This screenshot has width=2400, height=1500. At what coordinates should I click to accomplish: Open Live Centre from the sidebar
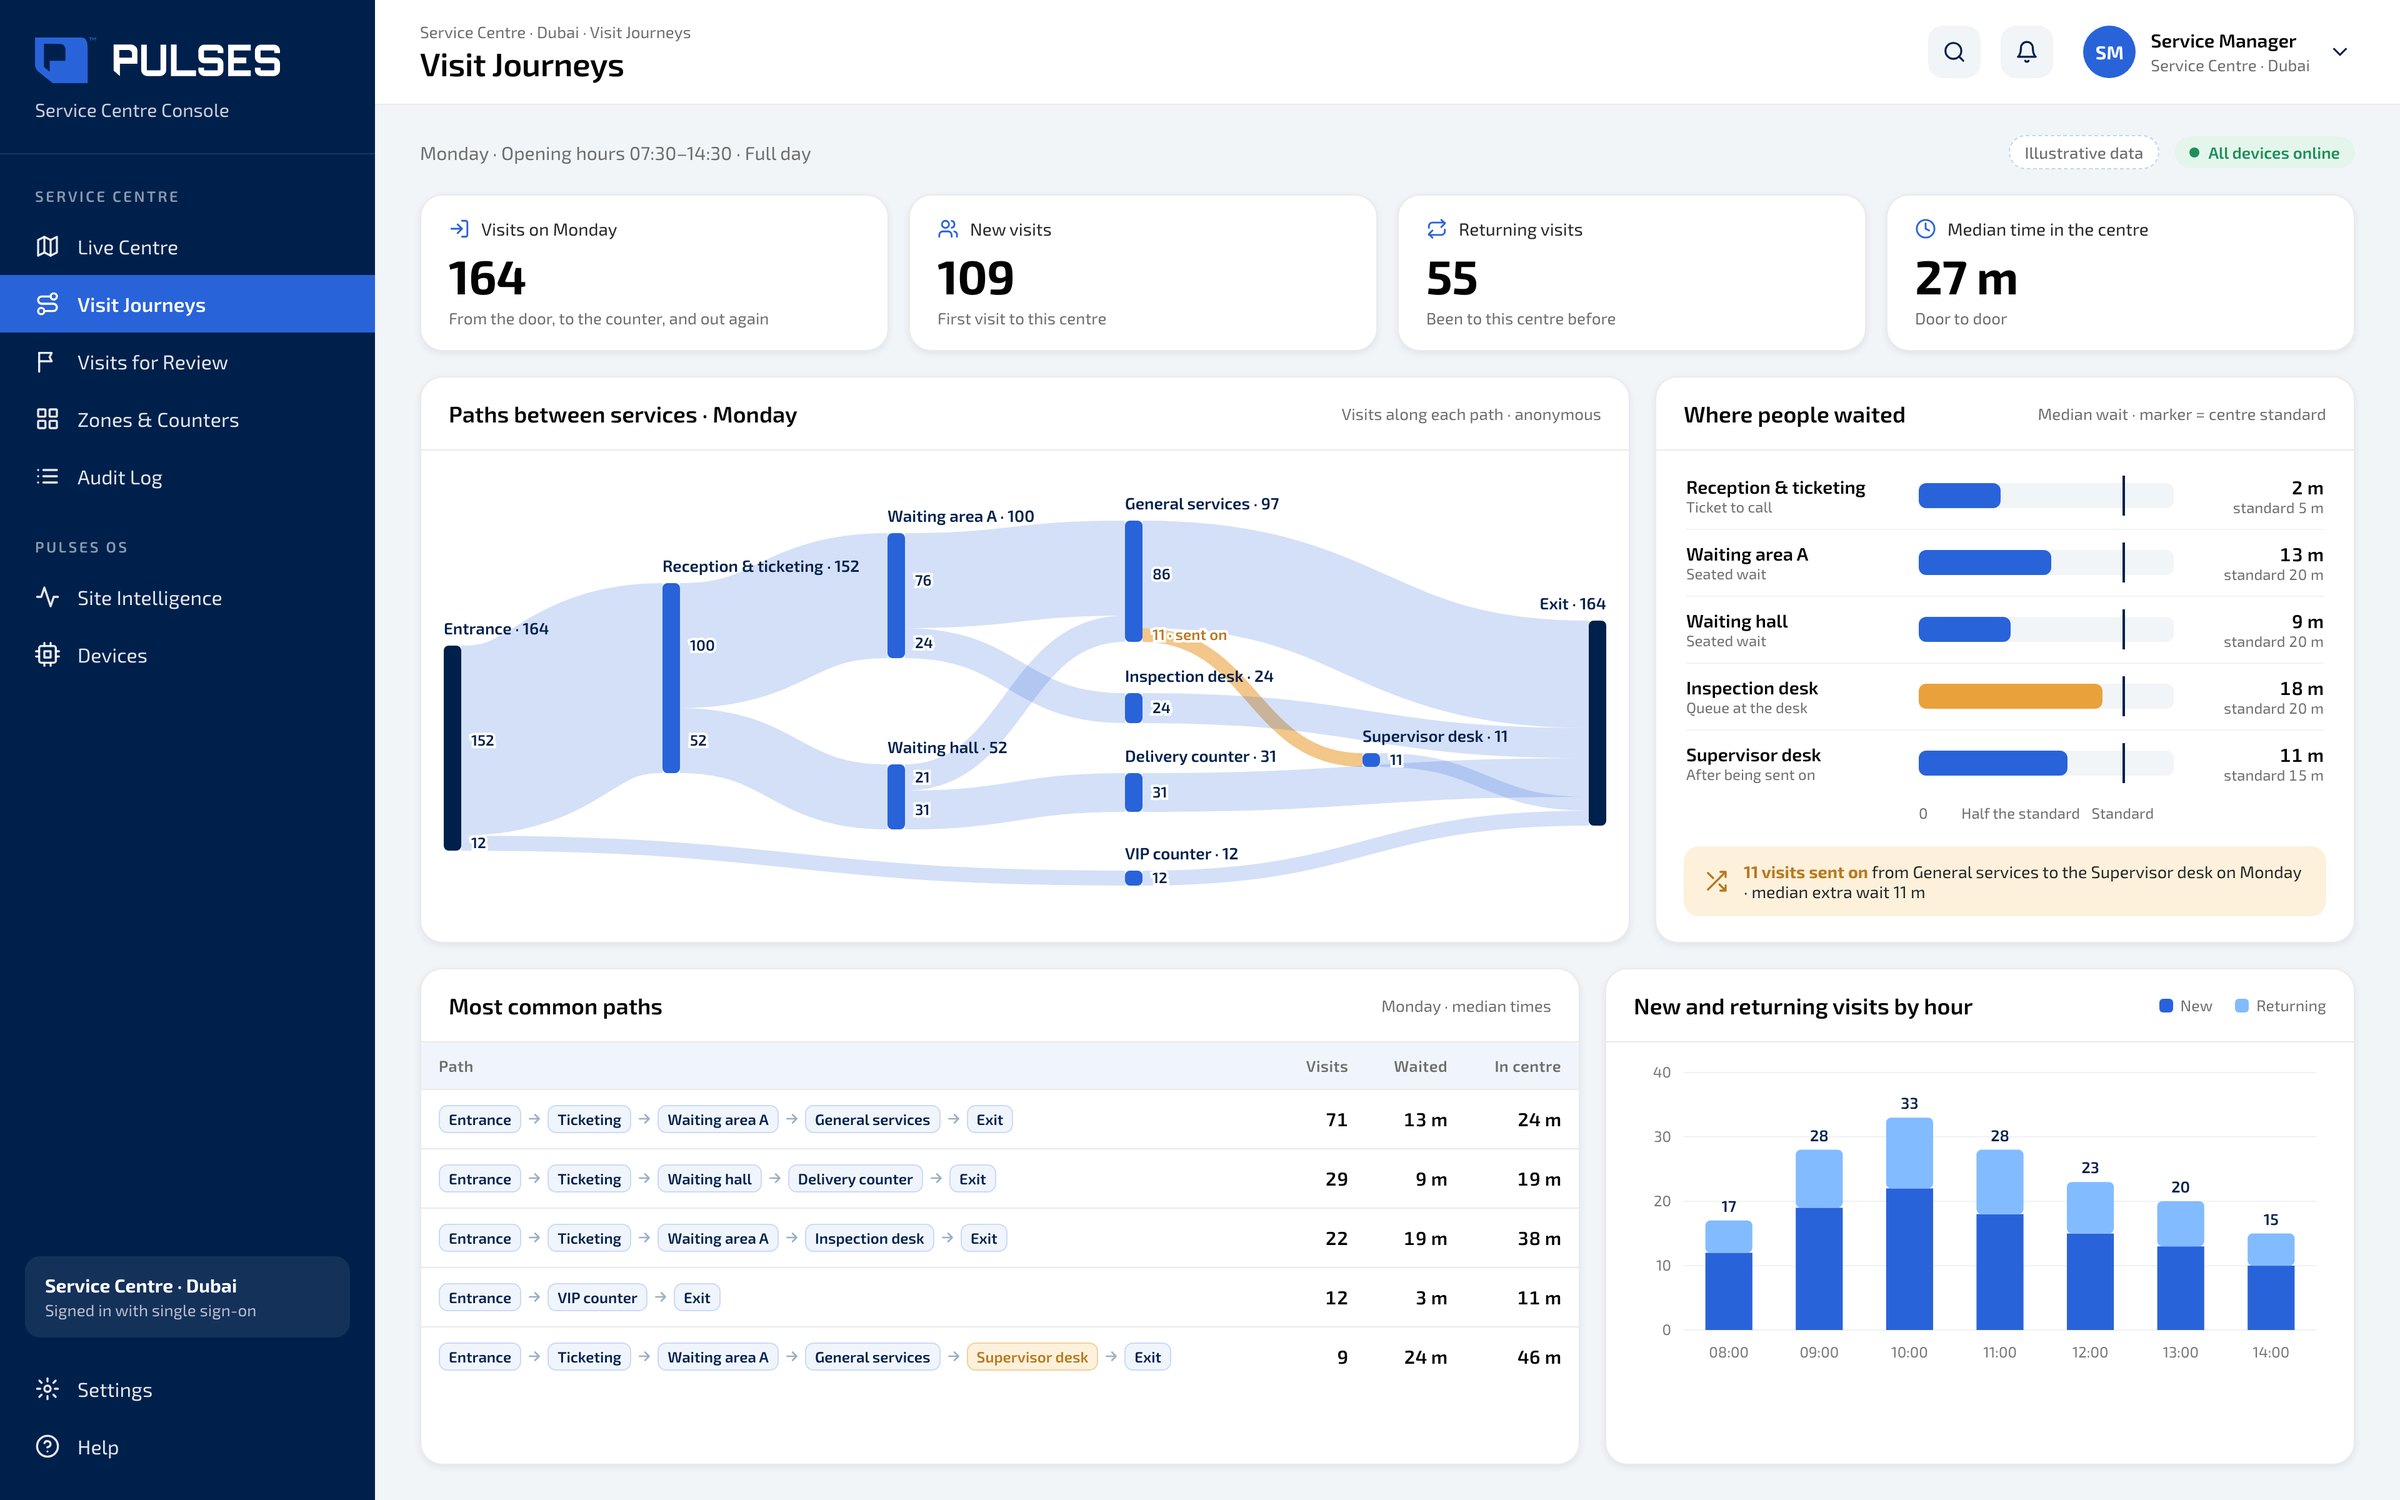187,247
